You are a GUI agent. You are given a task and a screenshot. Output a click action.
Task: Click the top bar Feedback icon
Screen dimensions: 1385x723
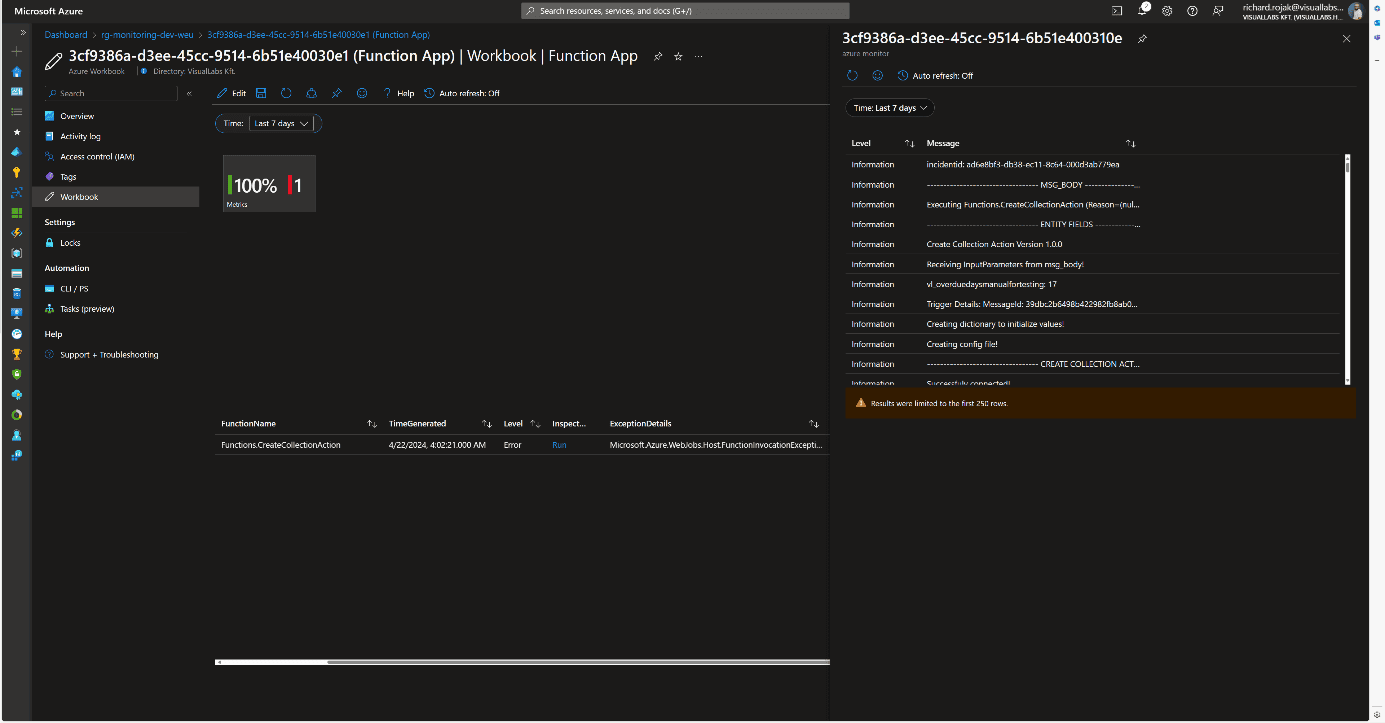[1217, 10]
